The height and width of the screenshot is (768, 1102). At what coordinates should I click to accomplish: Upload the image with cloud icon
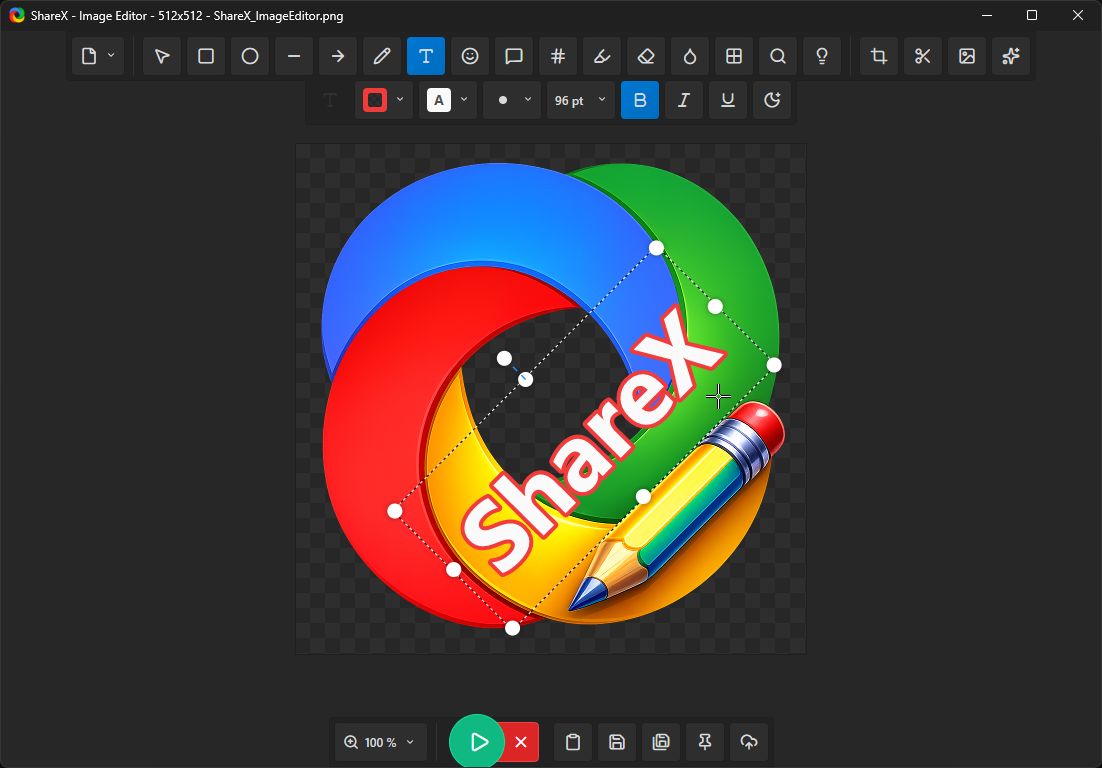coord(749,742)
